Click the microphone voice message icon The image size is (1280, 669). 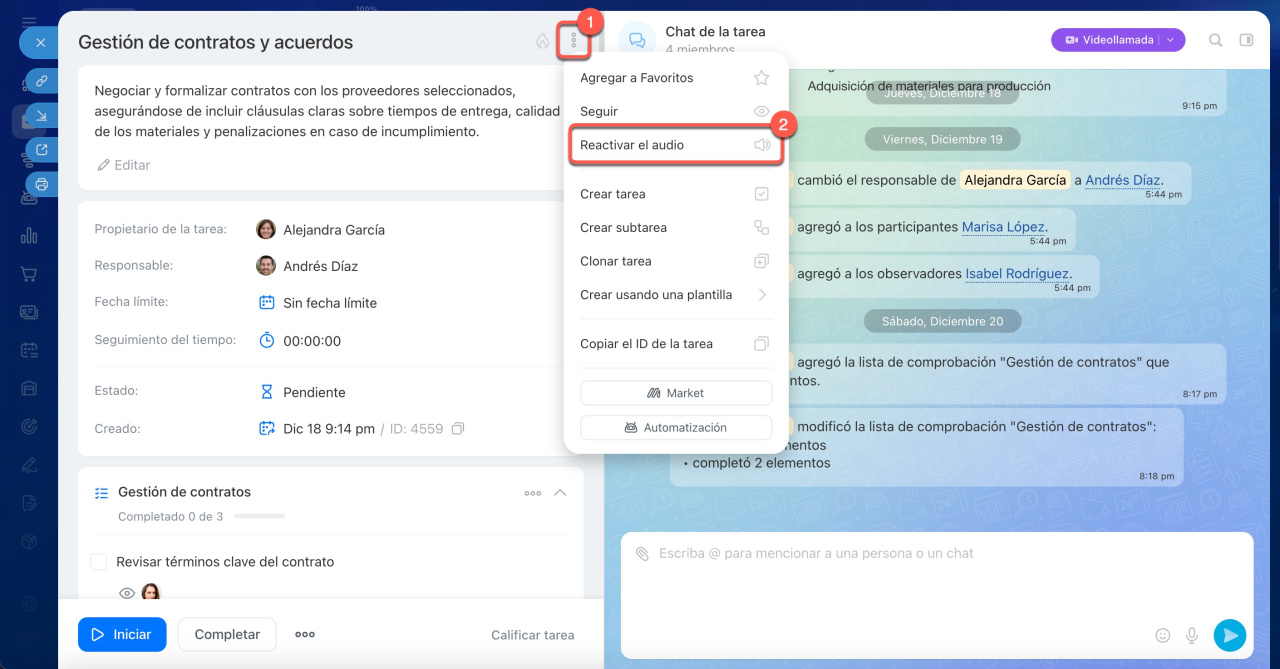tap(1192, 635)
